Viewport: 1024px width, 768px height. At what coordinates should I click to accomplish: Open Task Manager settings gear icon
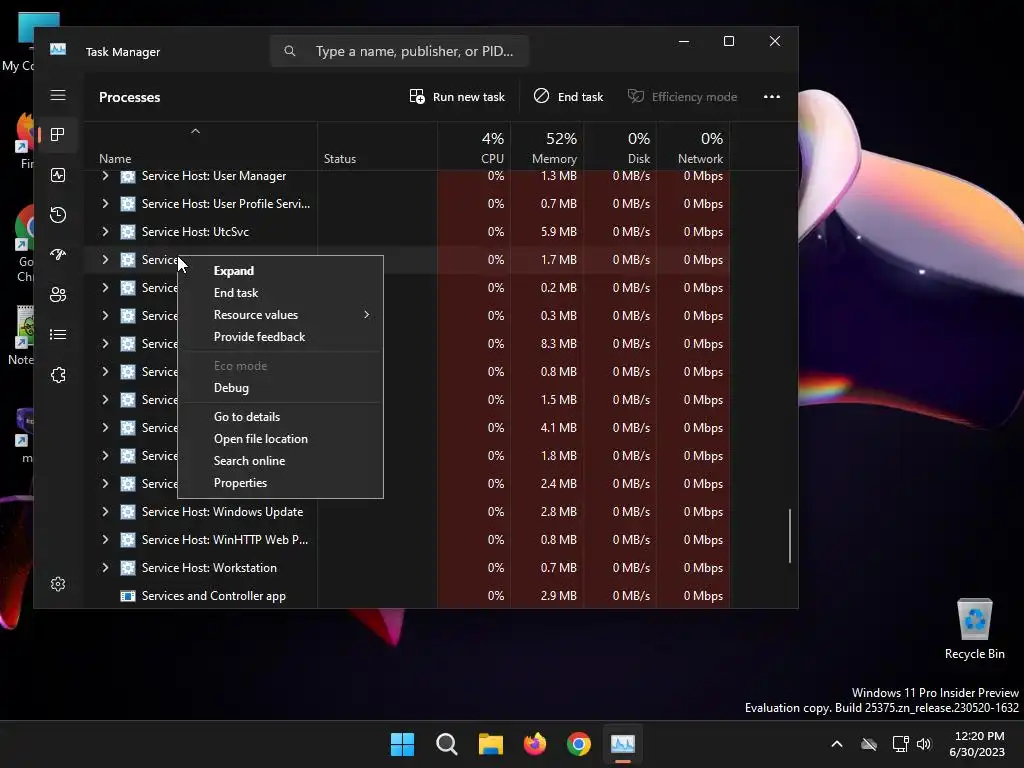[x=58, y=584]
